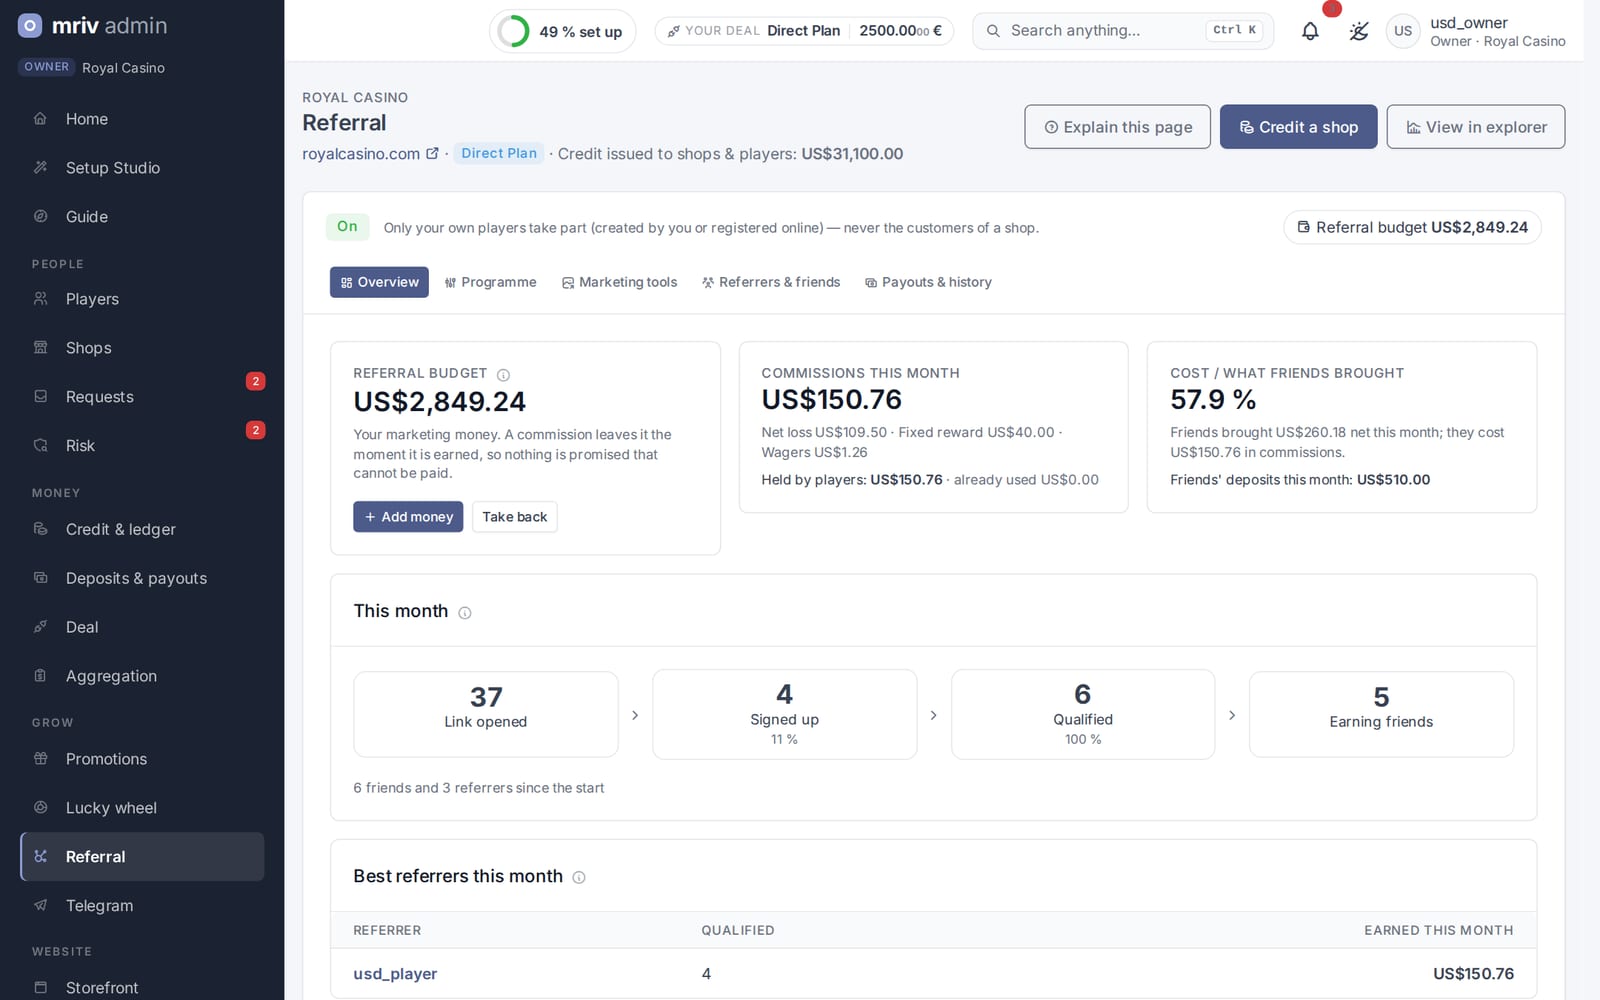Click Credit a shop button

tap(1298, 127)
